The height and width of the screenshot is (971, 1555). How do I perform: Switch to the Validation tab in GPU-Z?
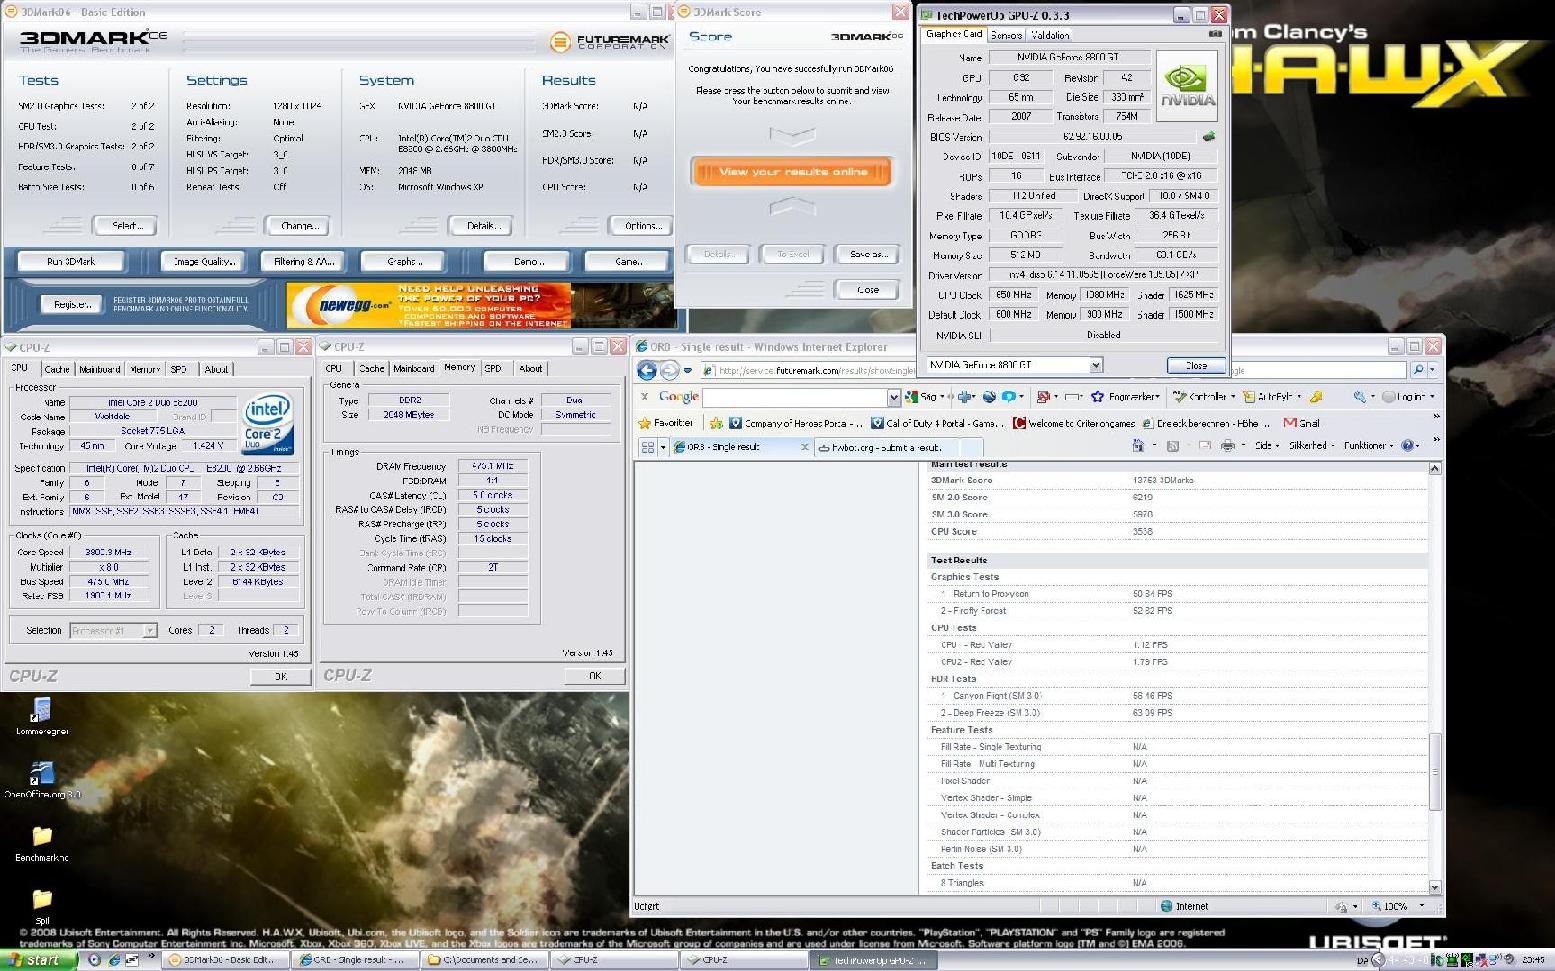point(1050,35)
